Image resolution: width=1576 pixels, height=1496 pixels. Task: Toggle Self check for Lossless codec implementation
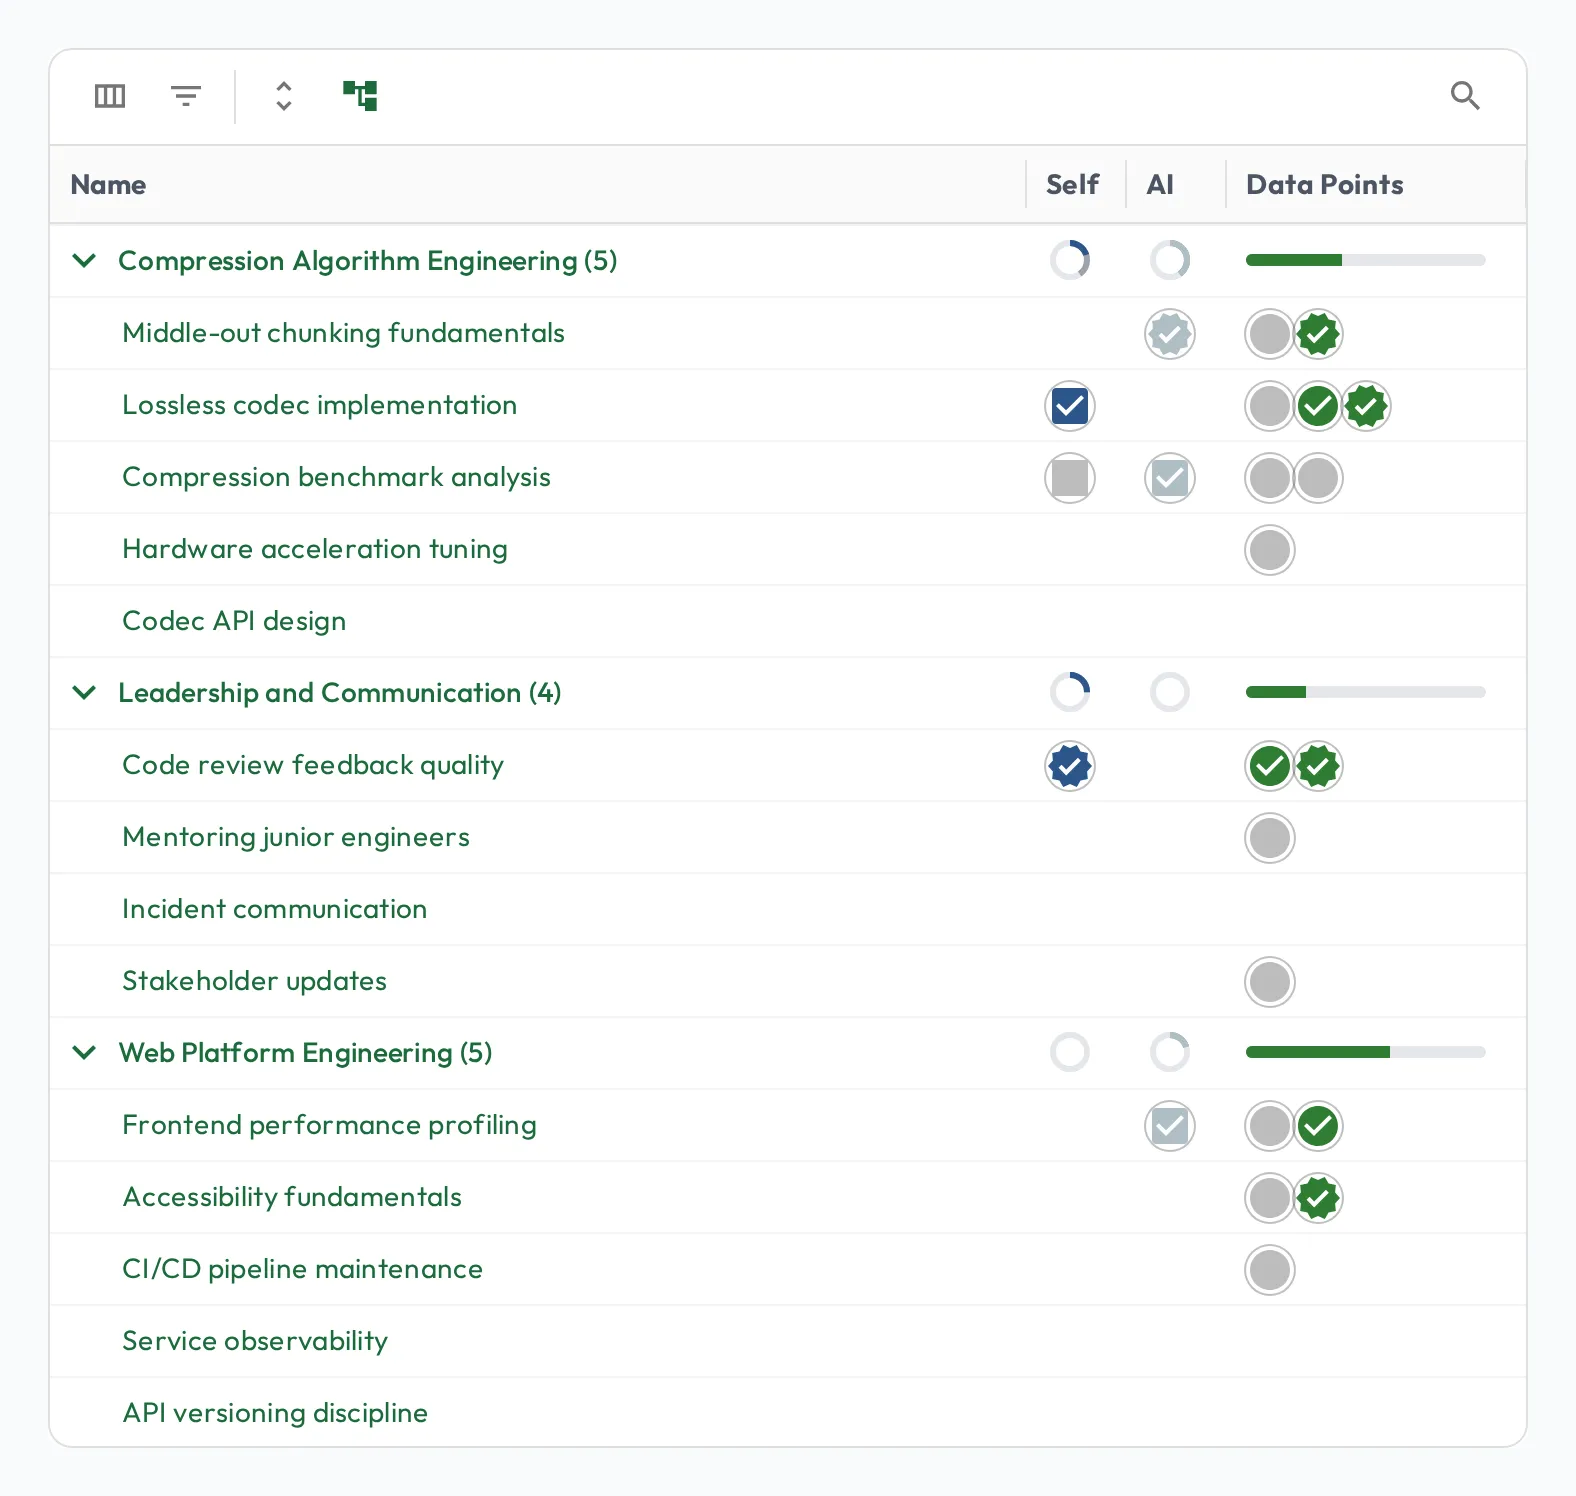pyautogui.click(x=1070, y=406)
